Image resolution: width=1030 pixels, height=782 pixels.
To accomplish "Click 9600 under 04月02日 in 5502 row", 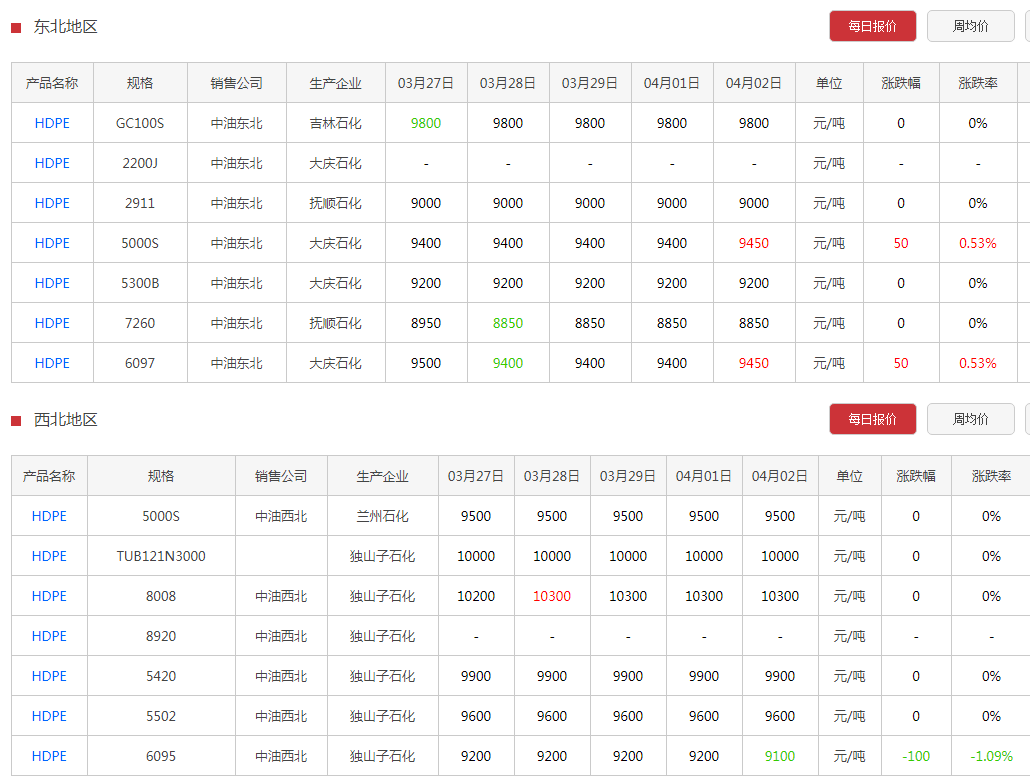I will [780, 716].
